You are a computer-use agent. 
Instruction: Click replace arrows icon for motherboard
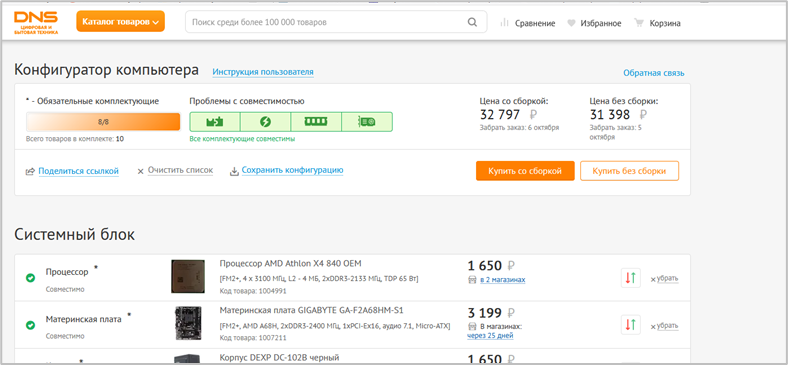(x=631, y=325)
